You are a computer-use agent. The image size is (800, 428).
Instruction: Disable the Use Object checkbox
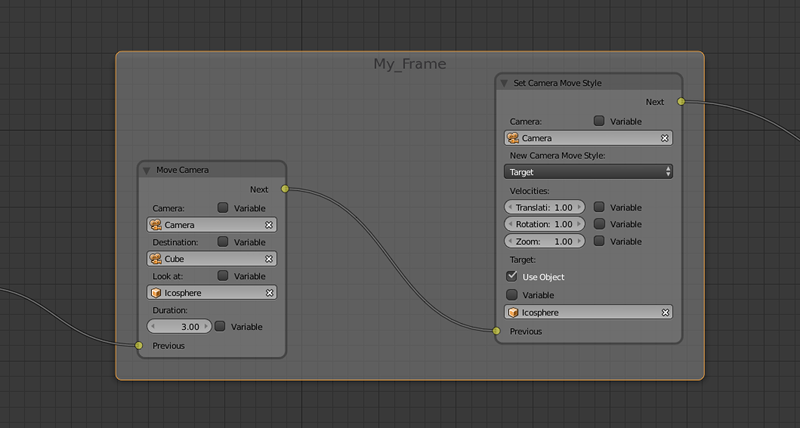(x=513, y=276)
